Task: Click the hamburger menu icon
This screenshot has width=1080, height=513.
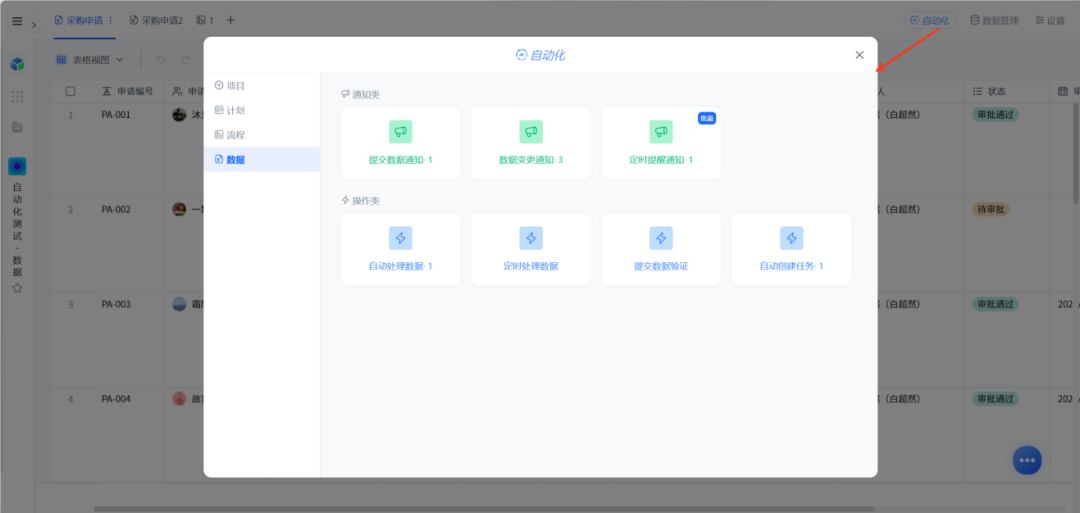Action: [17, 21]
